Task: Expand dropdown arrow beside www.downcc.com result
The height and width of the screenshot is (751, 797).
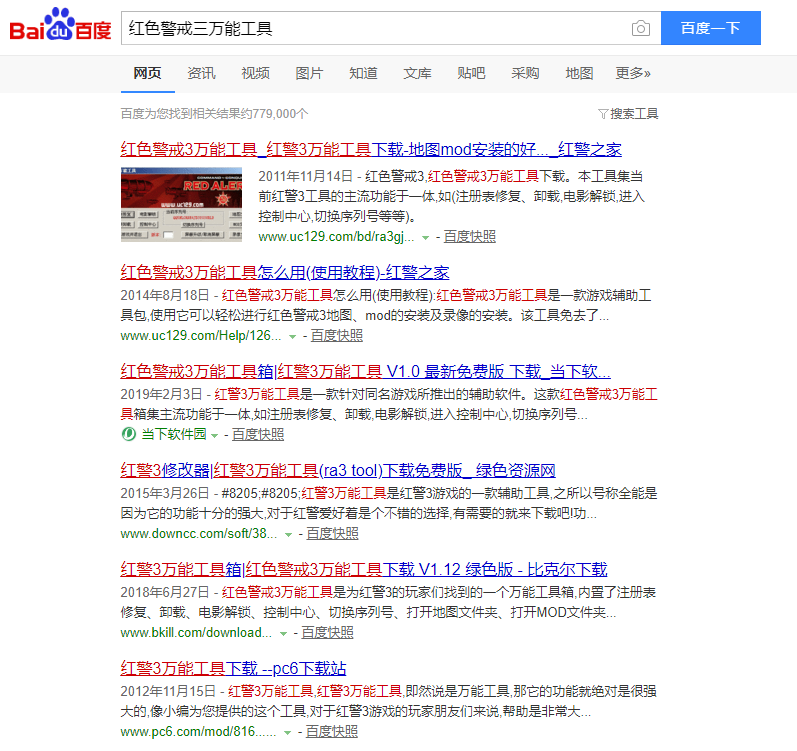Action: point(288,534)
